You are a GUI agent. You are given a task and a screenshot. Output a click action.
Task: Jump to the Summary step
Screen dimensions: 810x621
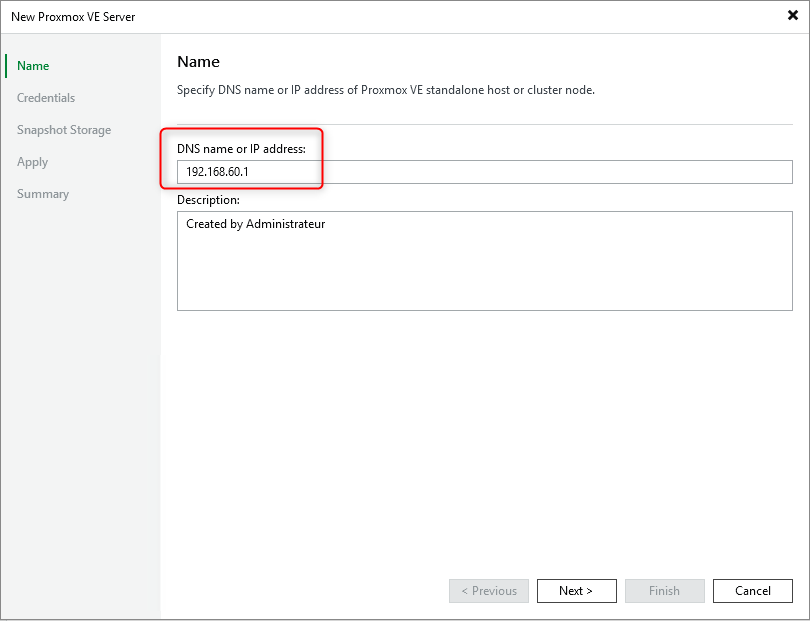pos(43,193)
